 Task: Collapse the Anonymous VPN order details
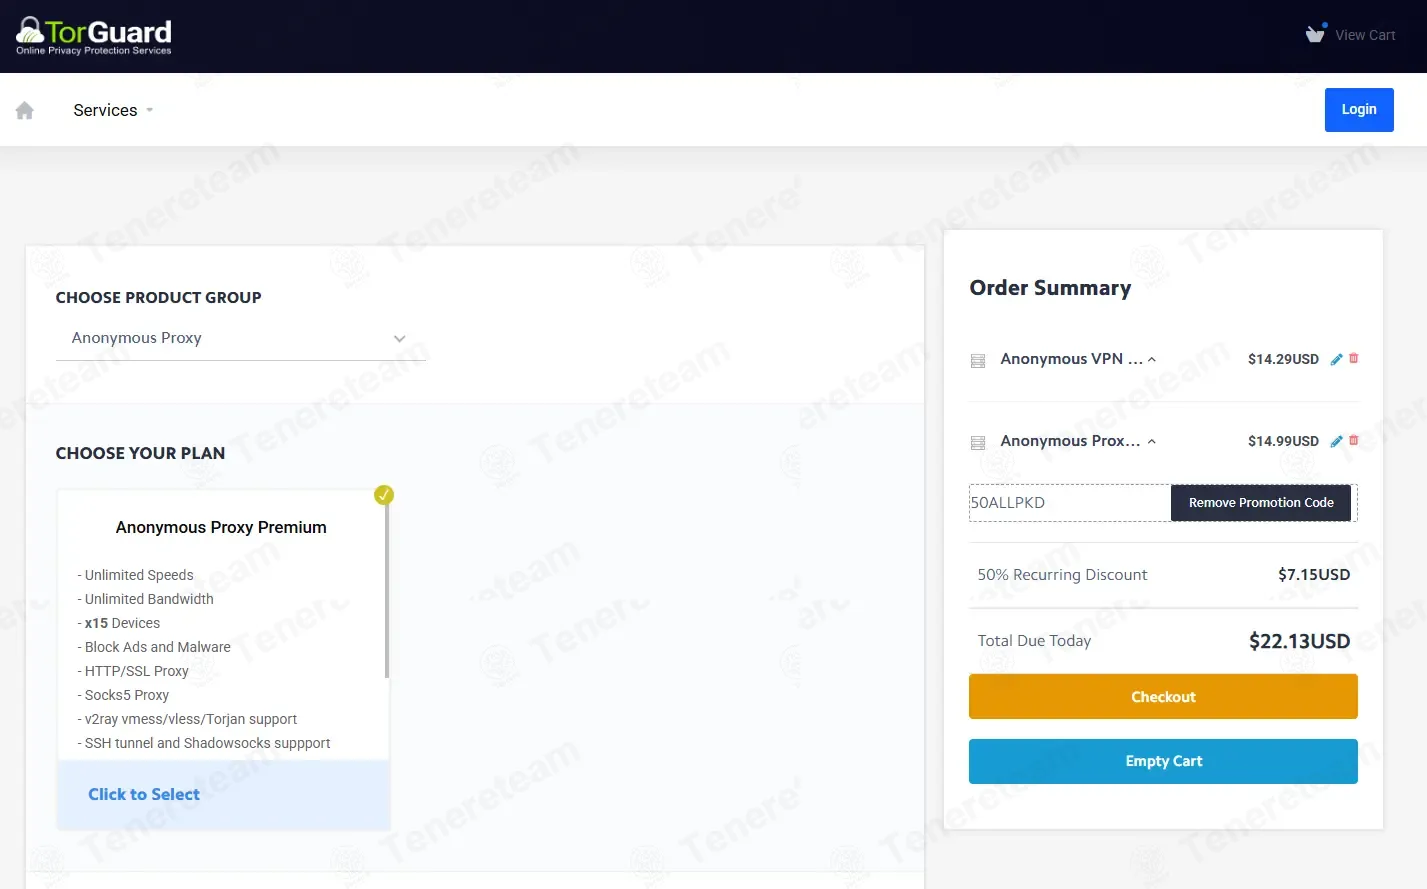coord(1152,359)
